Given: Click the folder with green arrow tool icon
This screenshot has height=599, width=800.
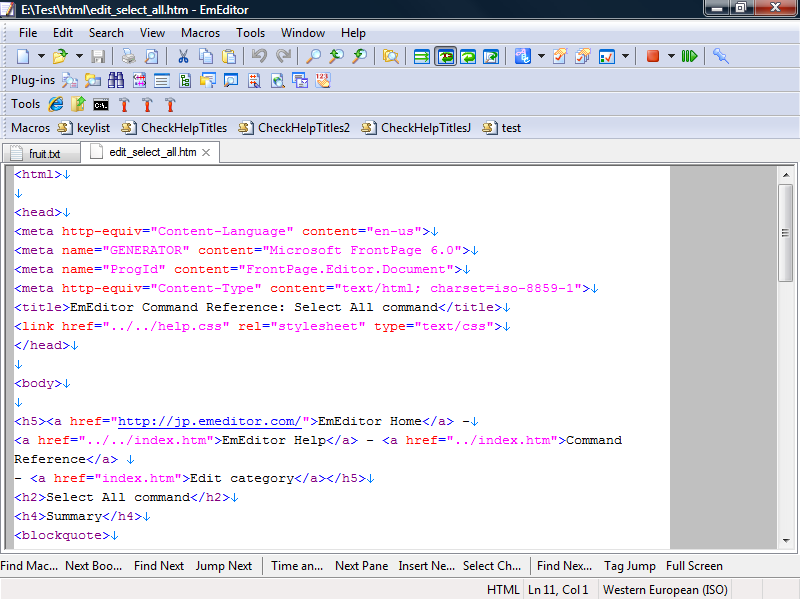Looking at the screenshot, I should click(78, 104).
